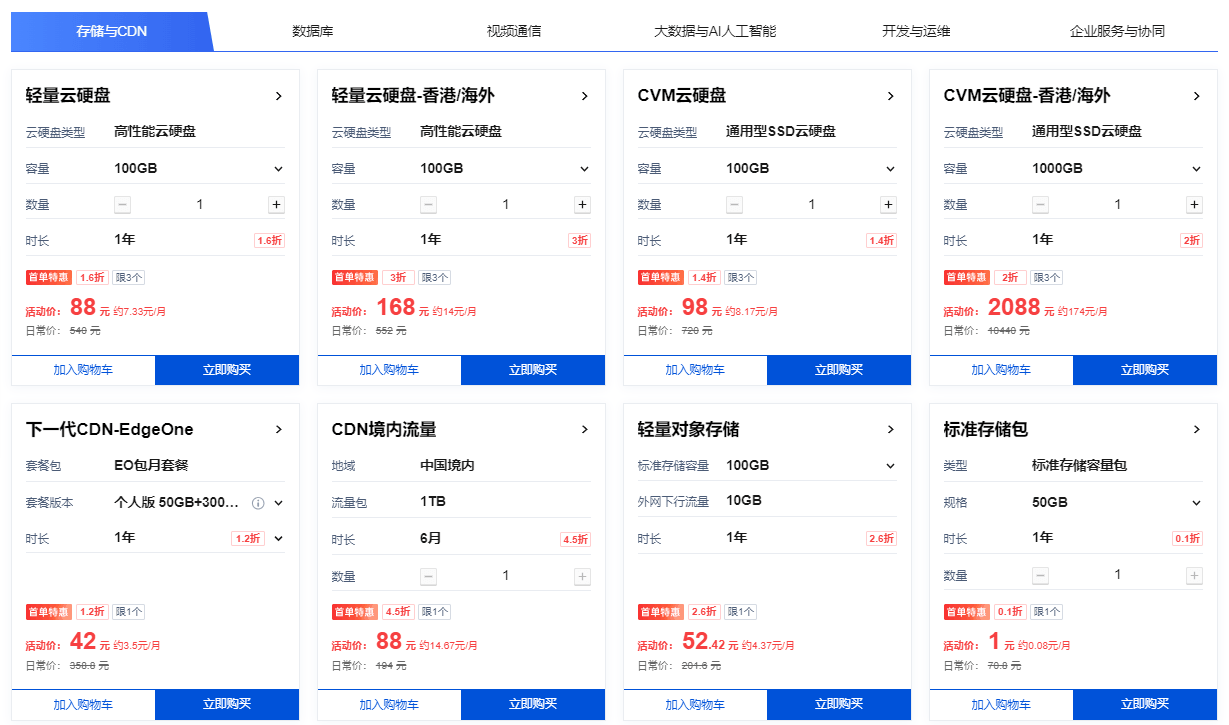Expand 容量 dropdown in 轻量云硬盘 card
The image size is (1229, 725).
point(279,169)
